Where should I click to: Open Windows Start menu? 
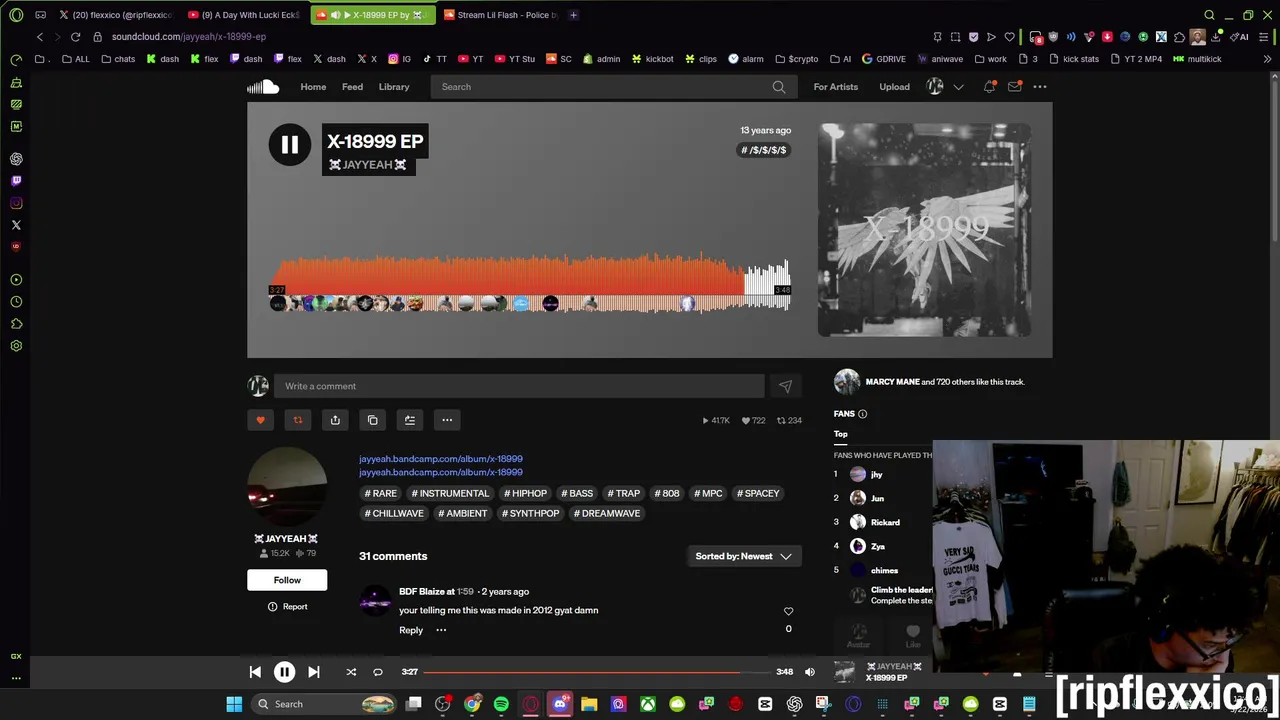coord(234,704)
